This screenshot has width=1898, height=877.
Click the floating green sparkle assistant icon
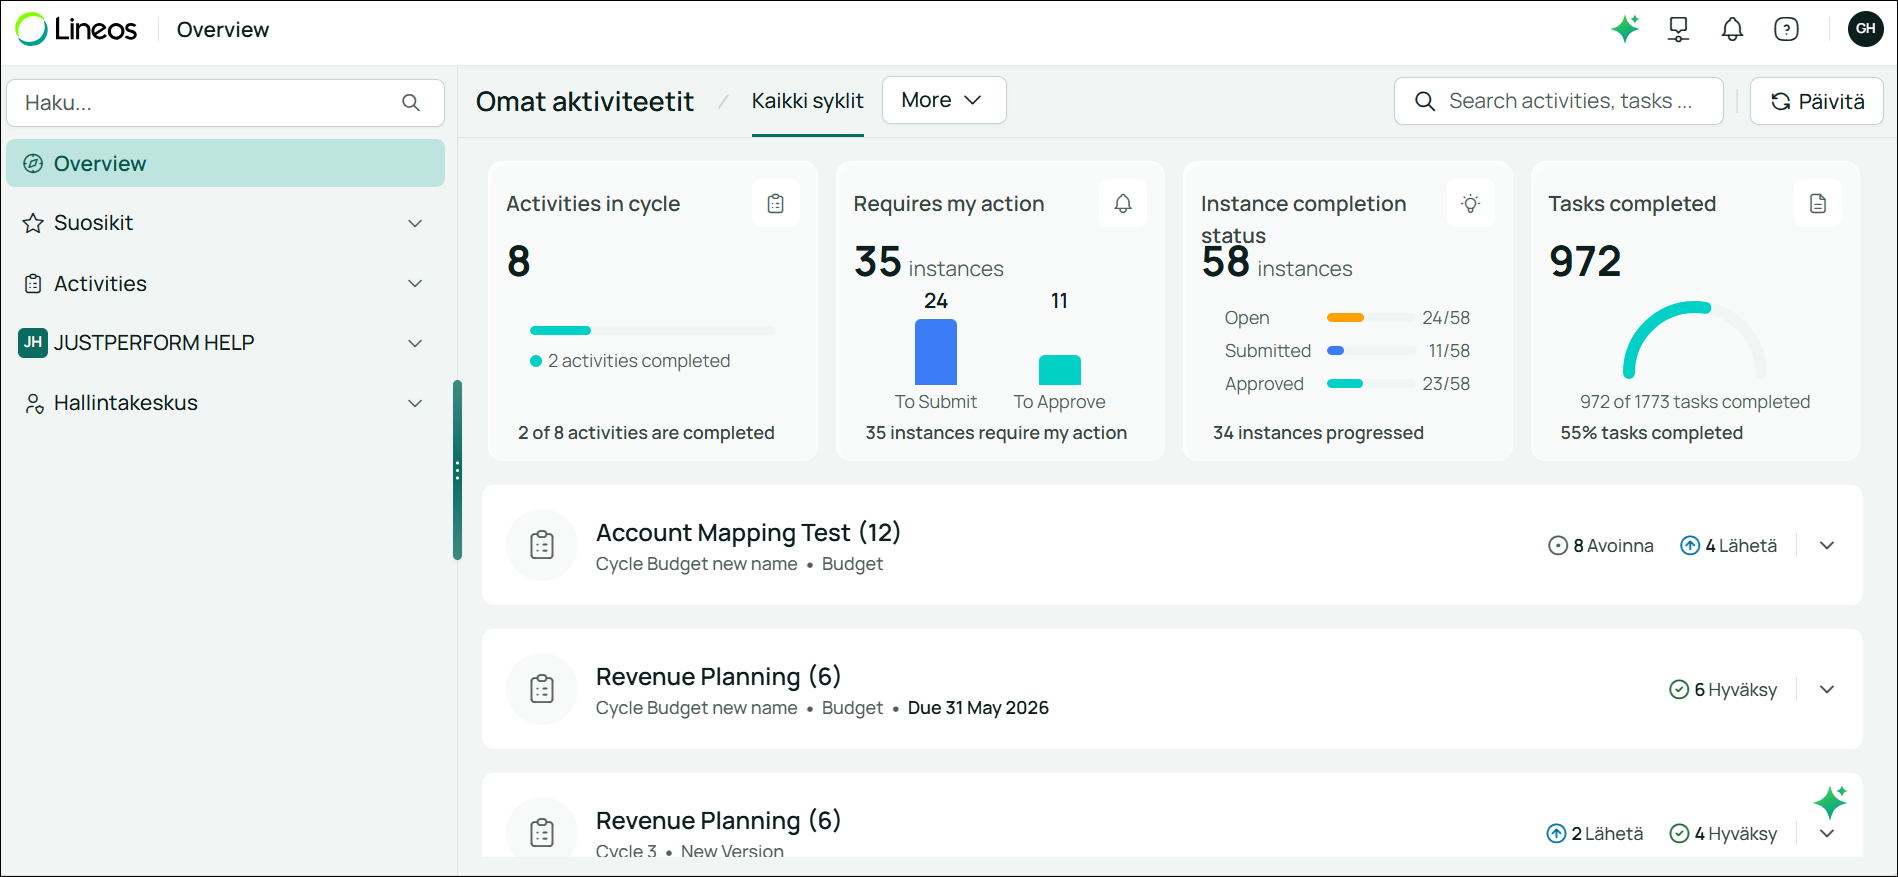point(1830,802)
